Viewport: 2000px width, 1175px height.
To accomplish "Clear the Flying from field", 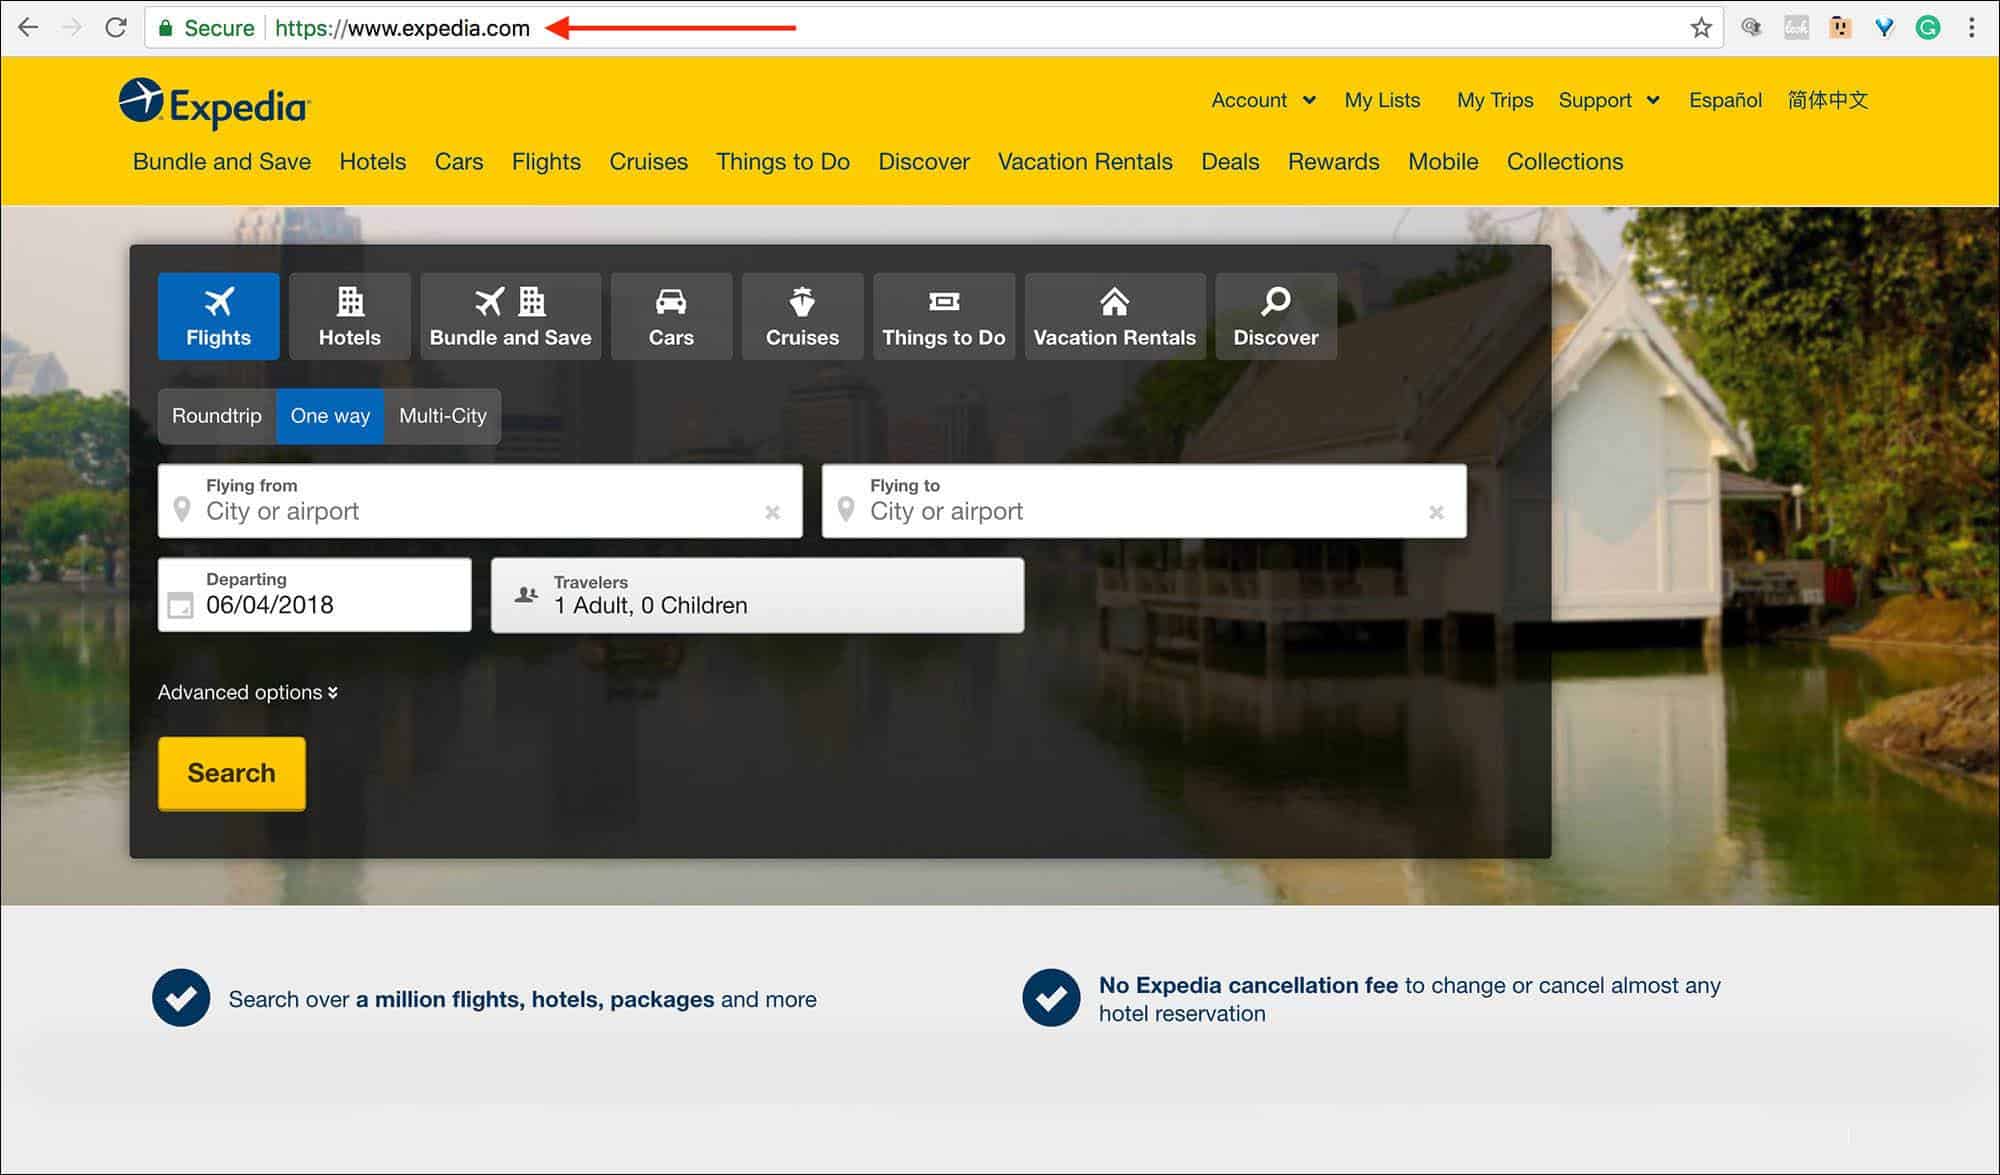I will [x=772, y=512].
